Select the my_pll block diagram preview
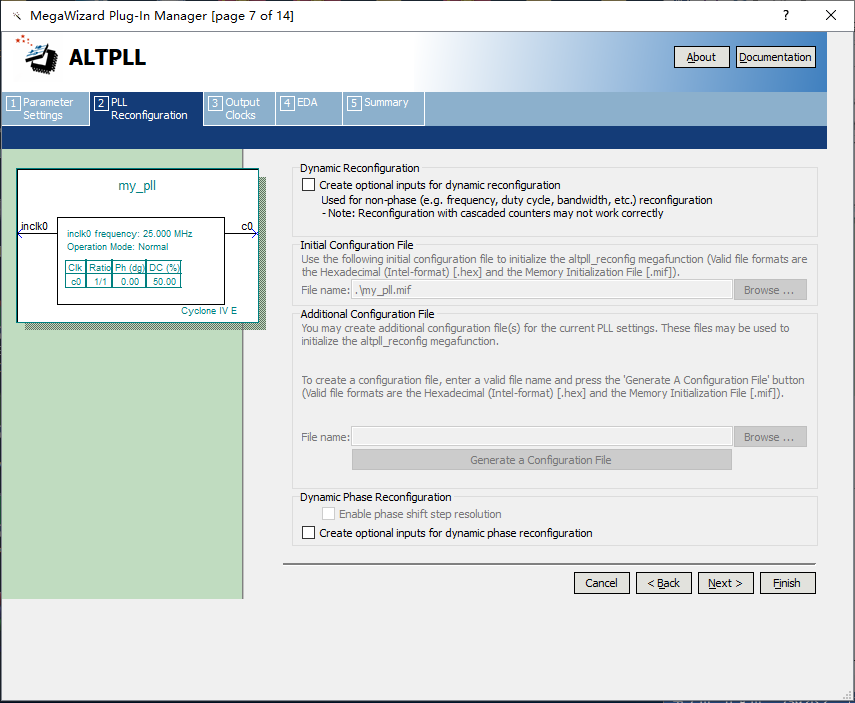Screen dimensions: 855x703 coord(138,246)
